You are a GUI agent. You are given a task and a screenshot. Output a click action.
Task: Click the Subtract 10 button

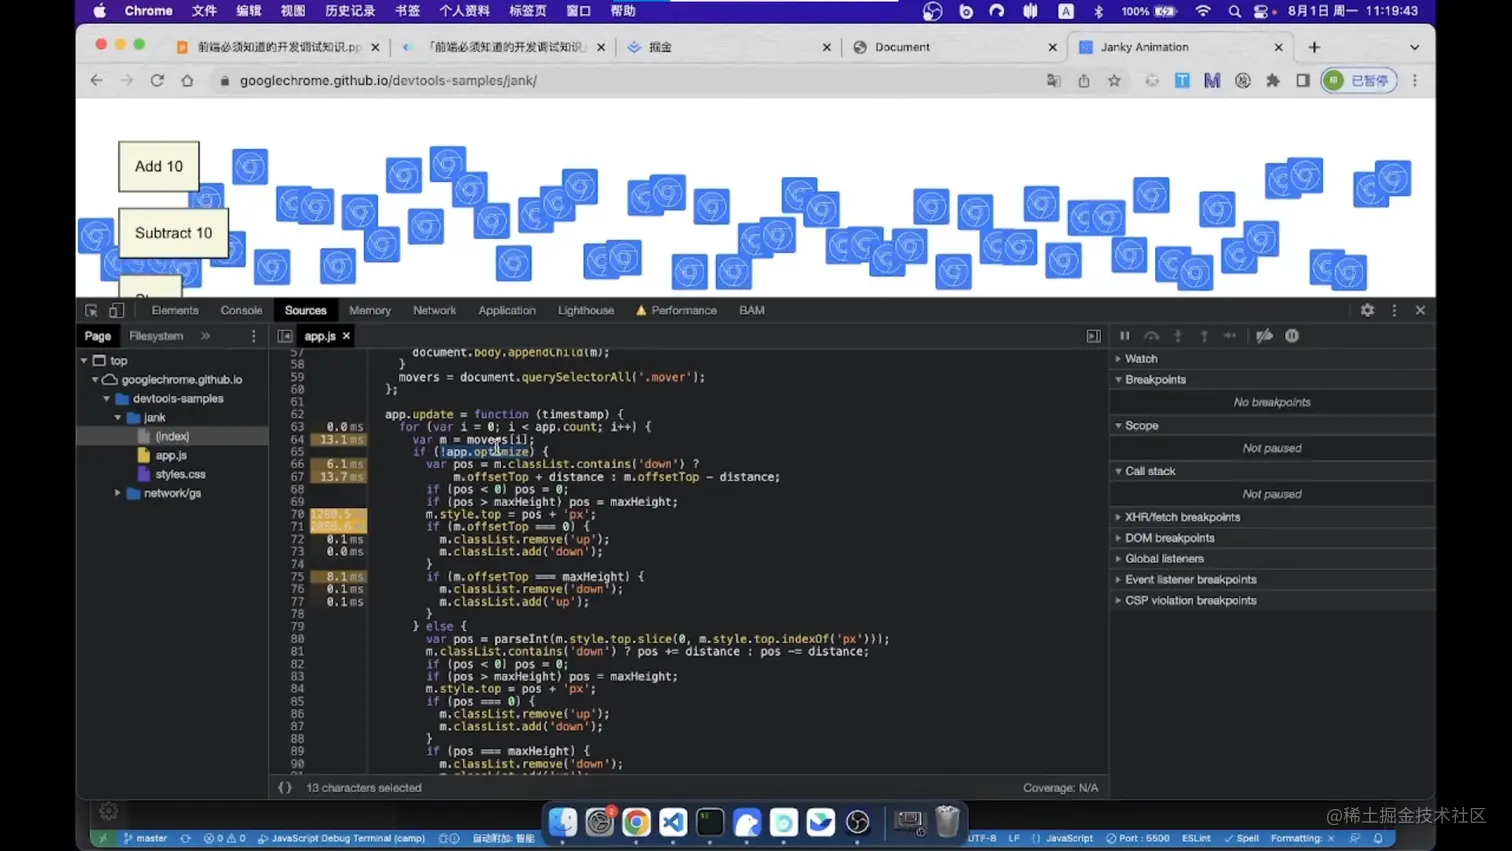(x=174, y=233)
